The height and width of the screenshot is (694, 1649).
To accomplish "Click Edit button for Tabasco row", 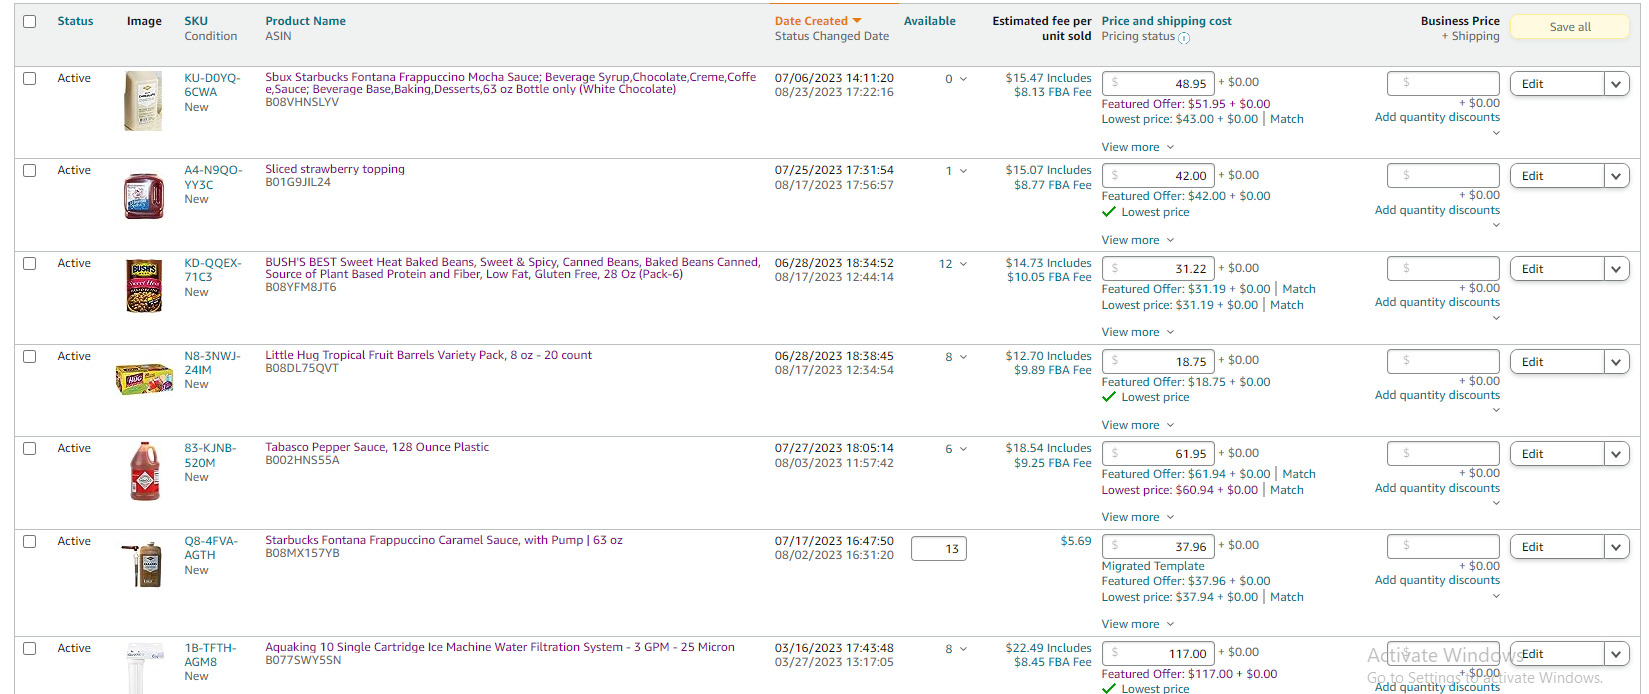I will pos(1557,454).
